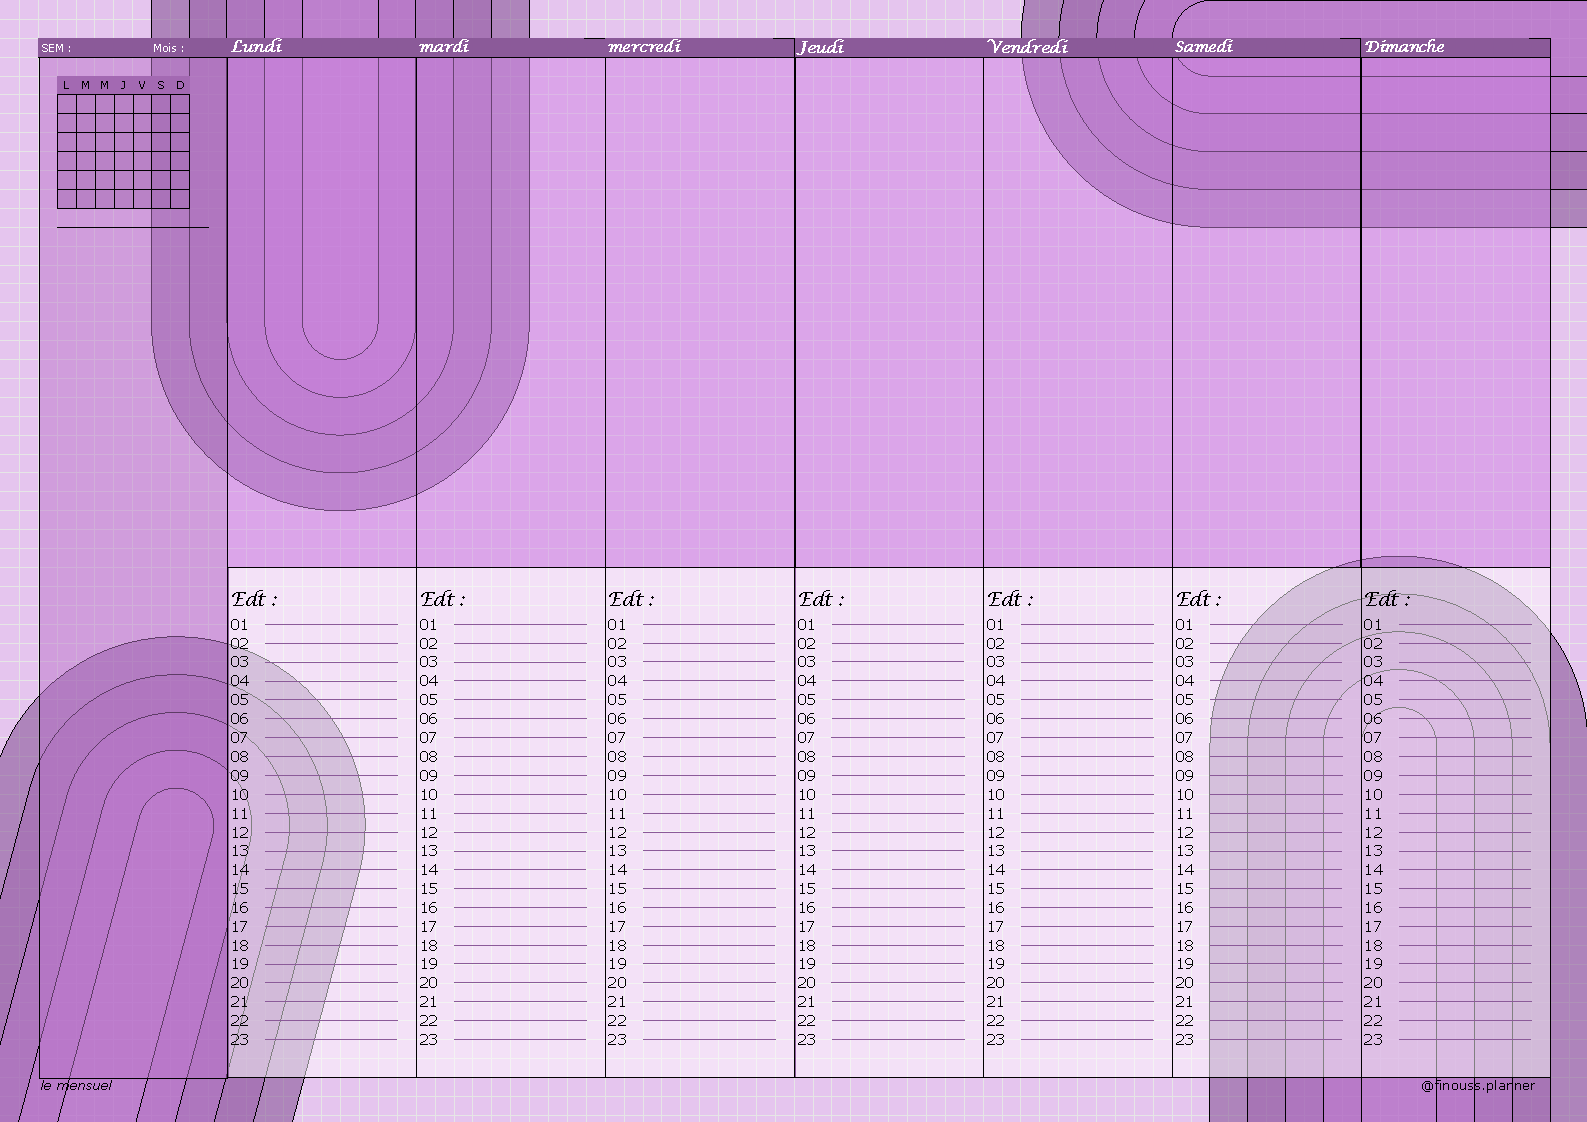Click the Dimanche column header

click(x=1404, y=47)
